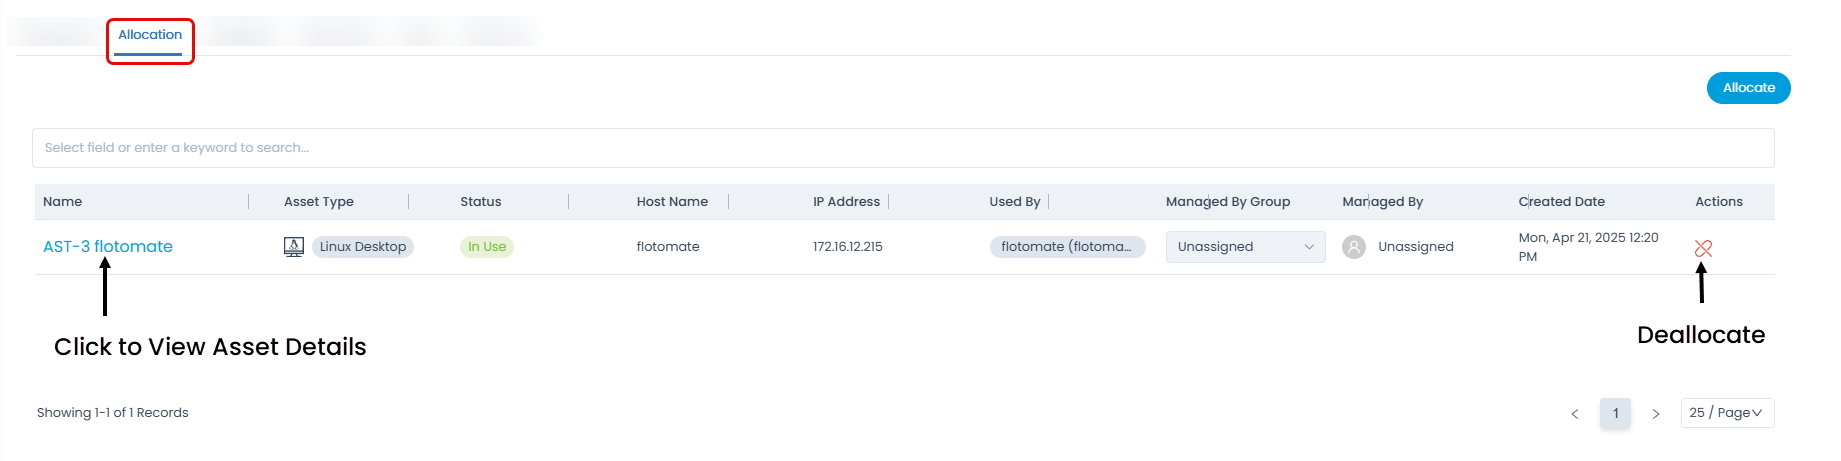Select page 1 in pagination

pyautogui.click(x=1615, y=414)
